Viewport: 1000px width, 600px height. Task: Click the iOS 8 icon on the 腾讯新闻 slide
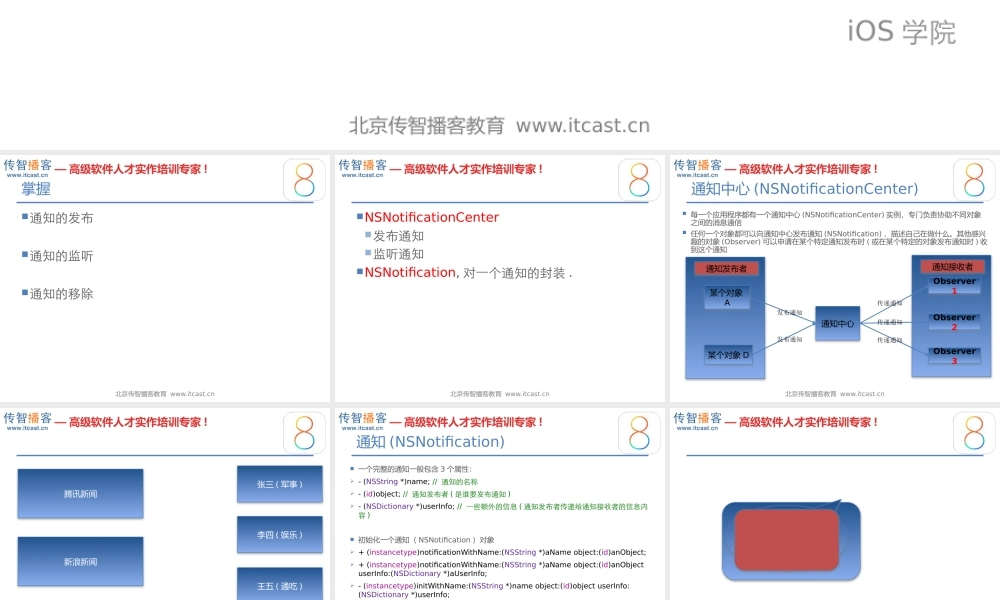(305, 433)
